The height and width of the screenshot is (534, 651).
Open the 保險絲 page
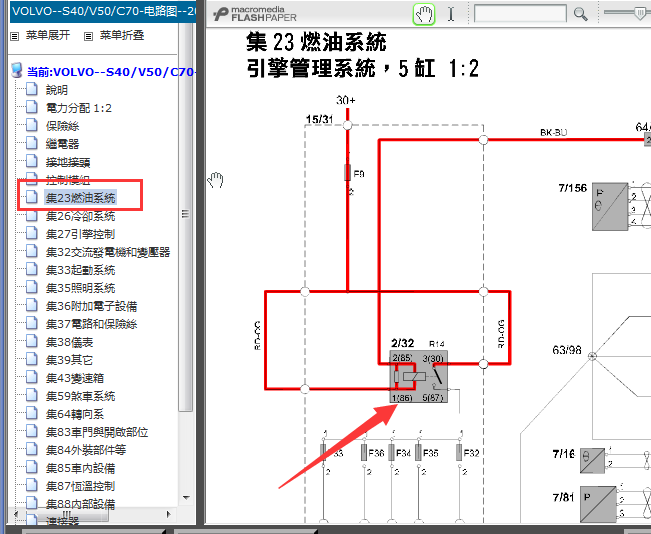(62, 126)
